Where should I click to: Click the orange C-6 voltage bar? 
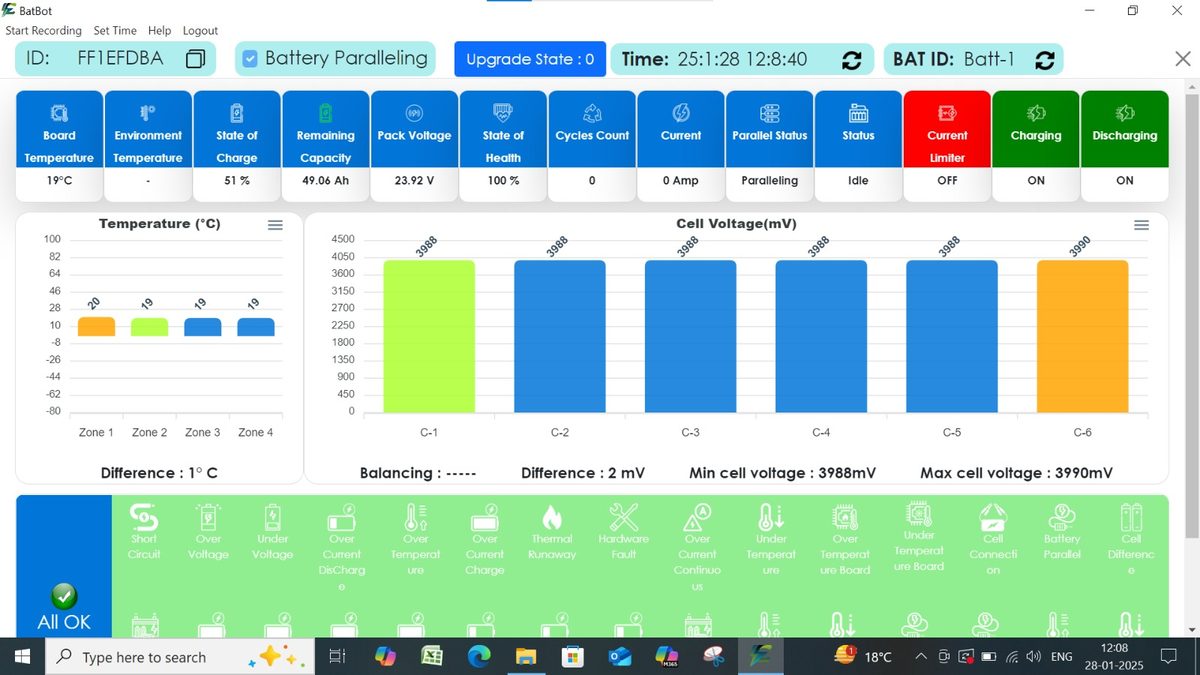click(1082, 336)
